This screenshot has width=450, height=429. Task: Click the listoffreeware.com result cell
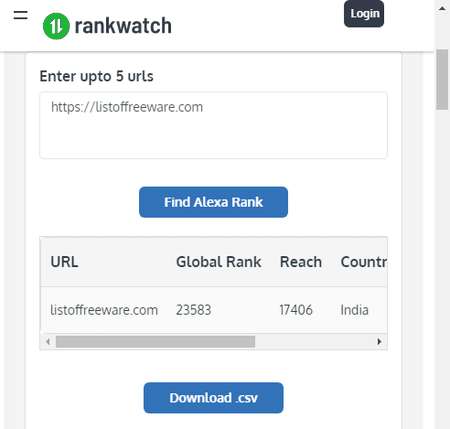coord(104,310)
